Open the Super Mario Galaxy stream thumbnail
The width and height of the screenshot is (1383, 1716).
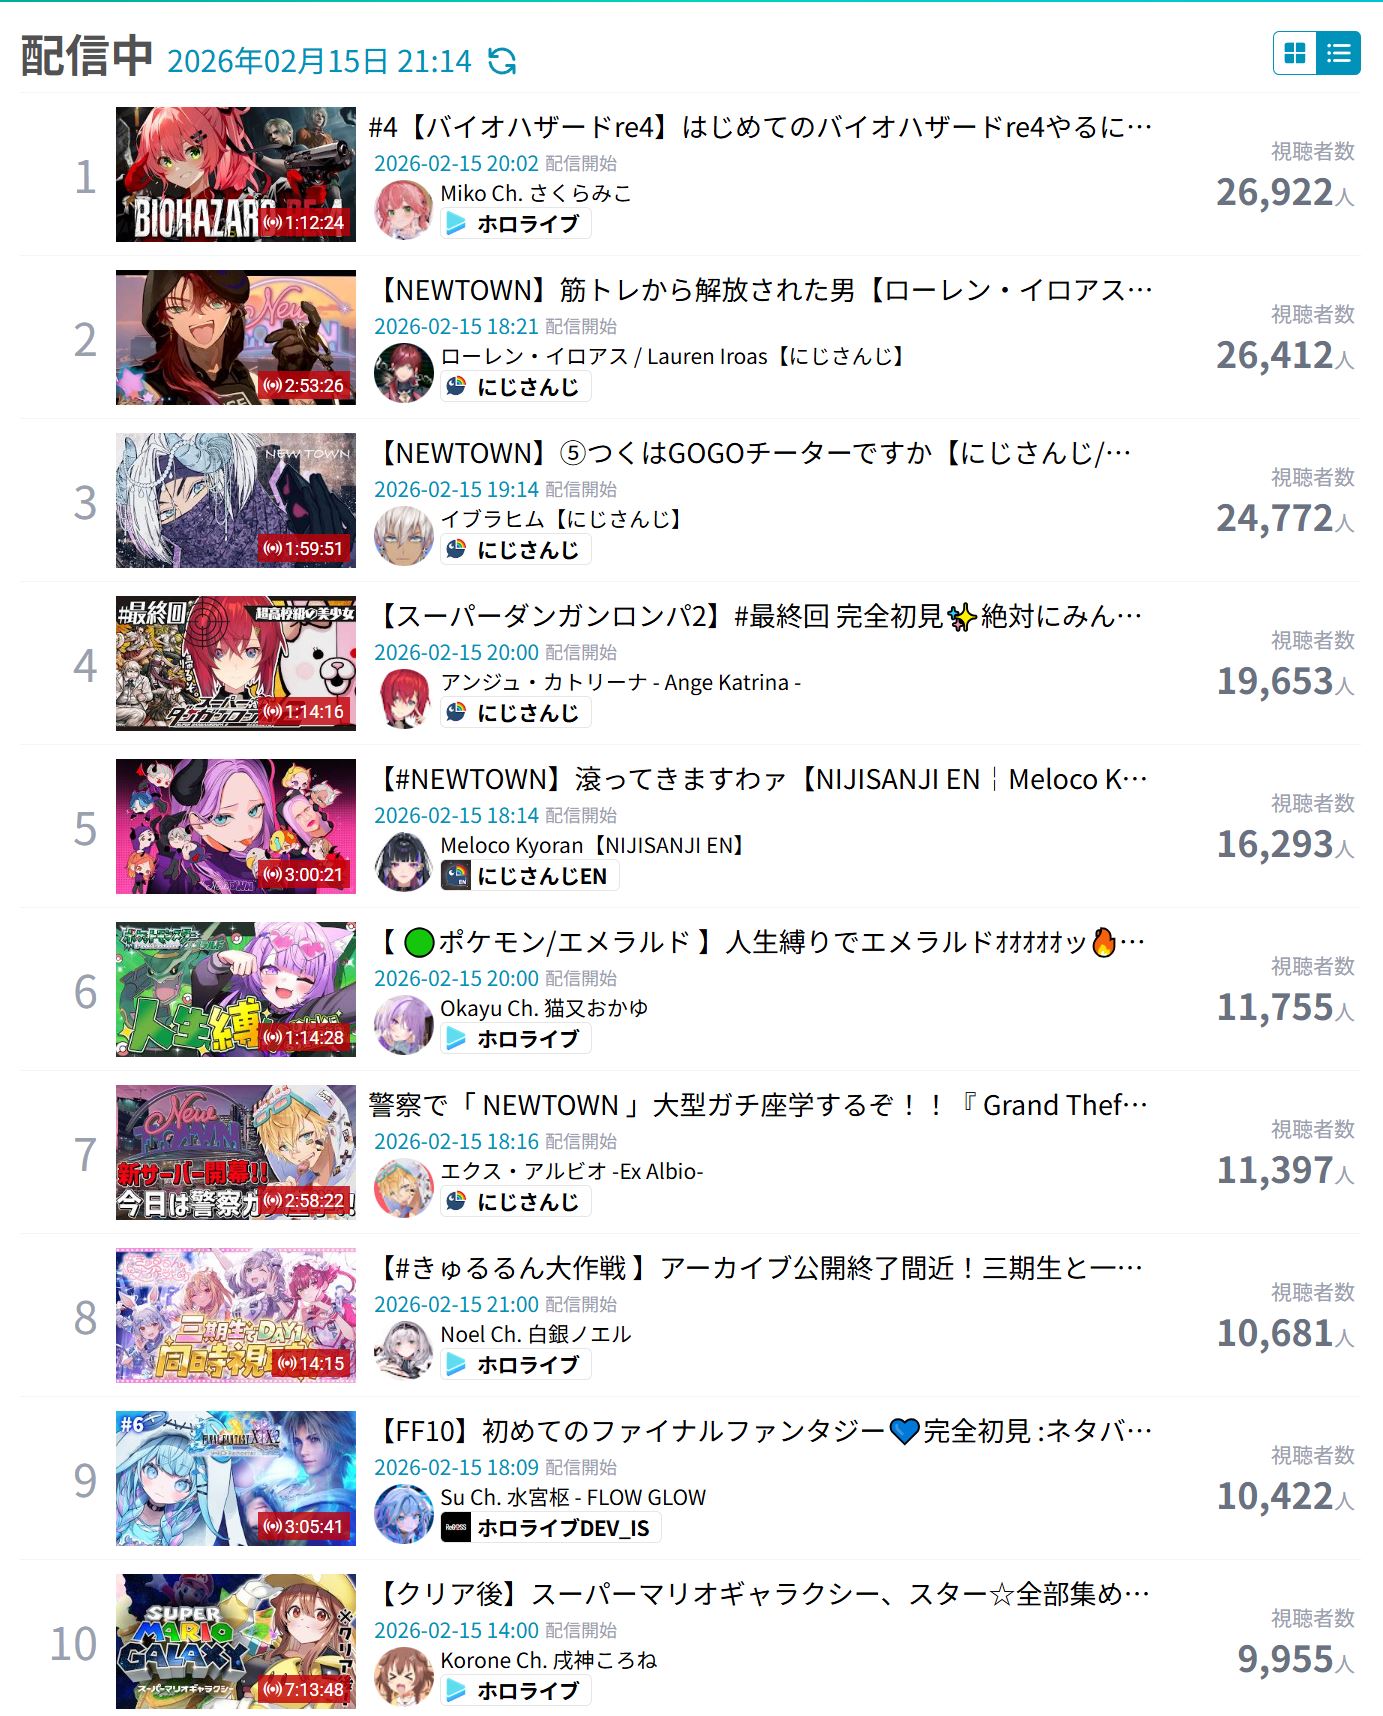click(x=236, y=1641)
